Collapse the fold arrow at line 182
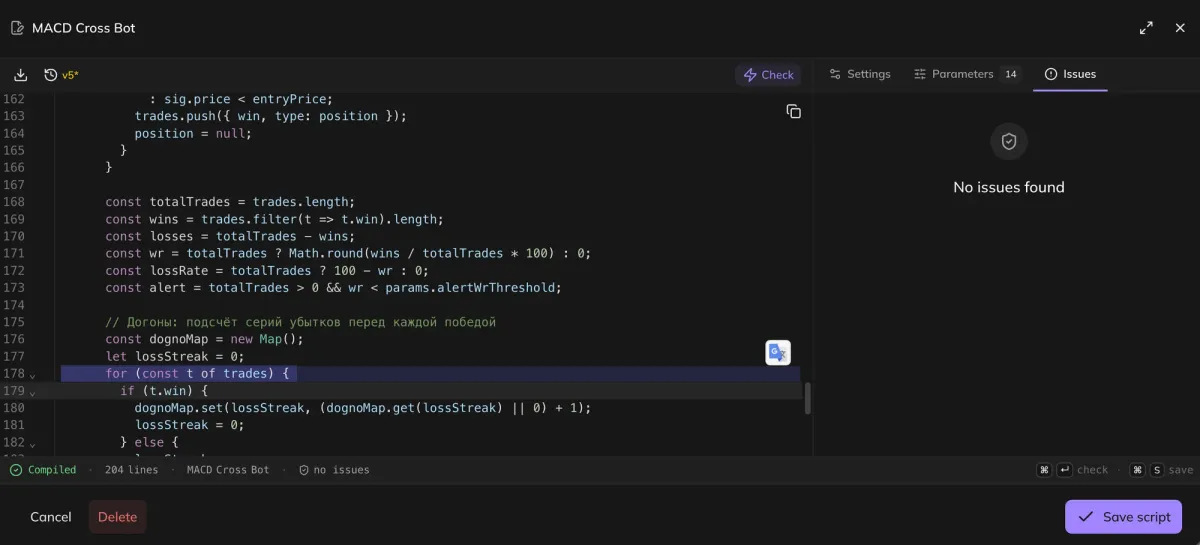Image resolution: width=1200 pixels, height=545 pixels. tap(33, 444)
